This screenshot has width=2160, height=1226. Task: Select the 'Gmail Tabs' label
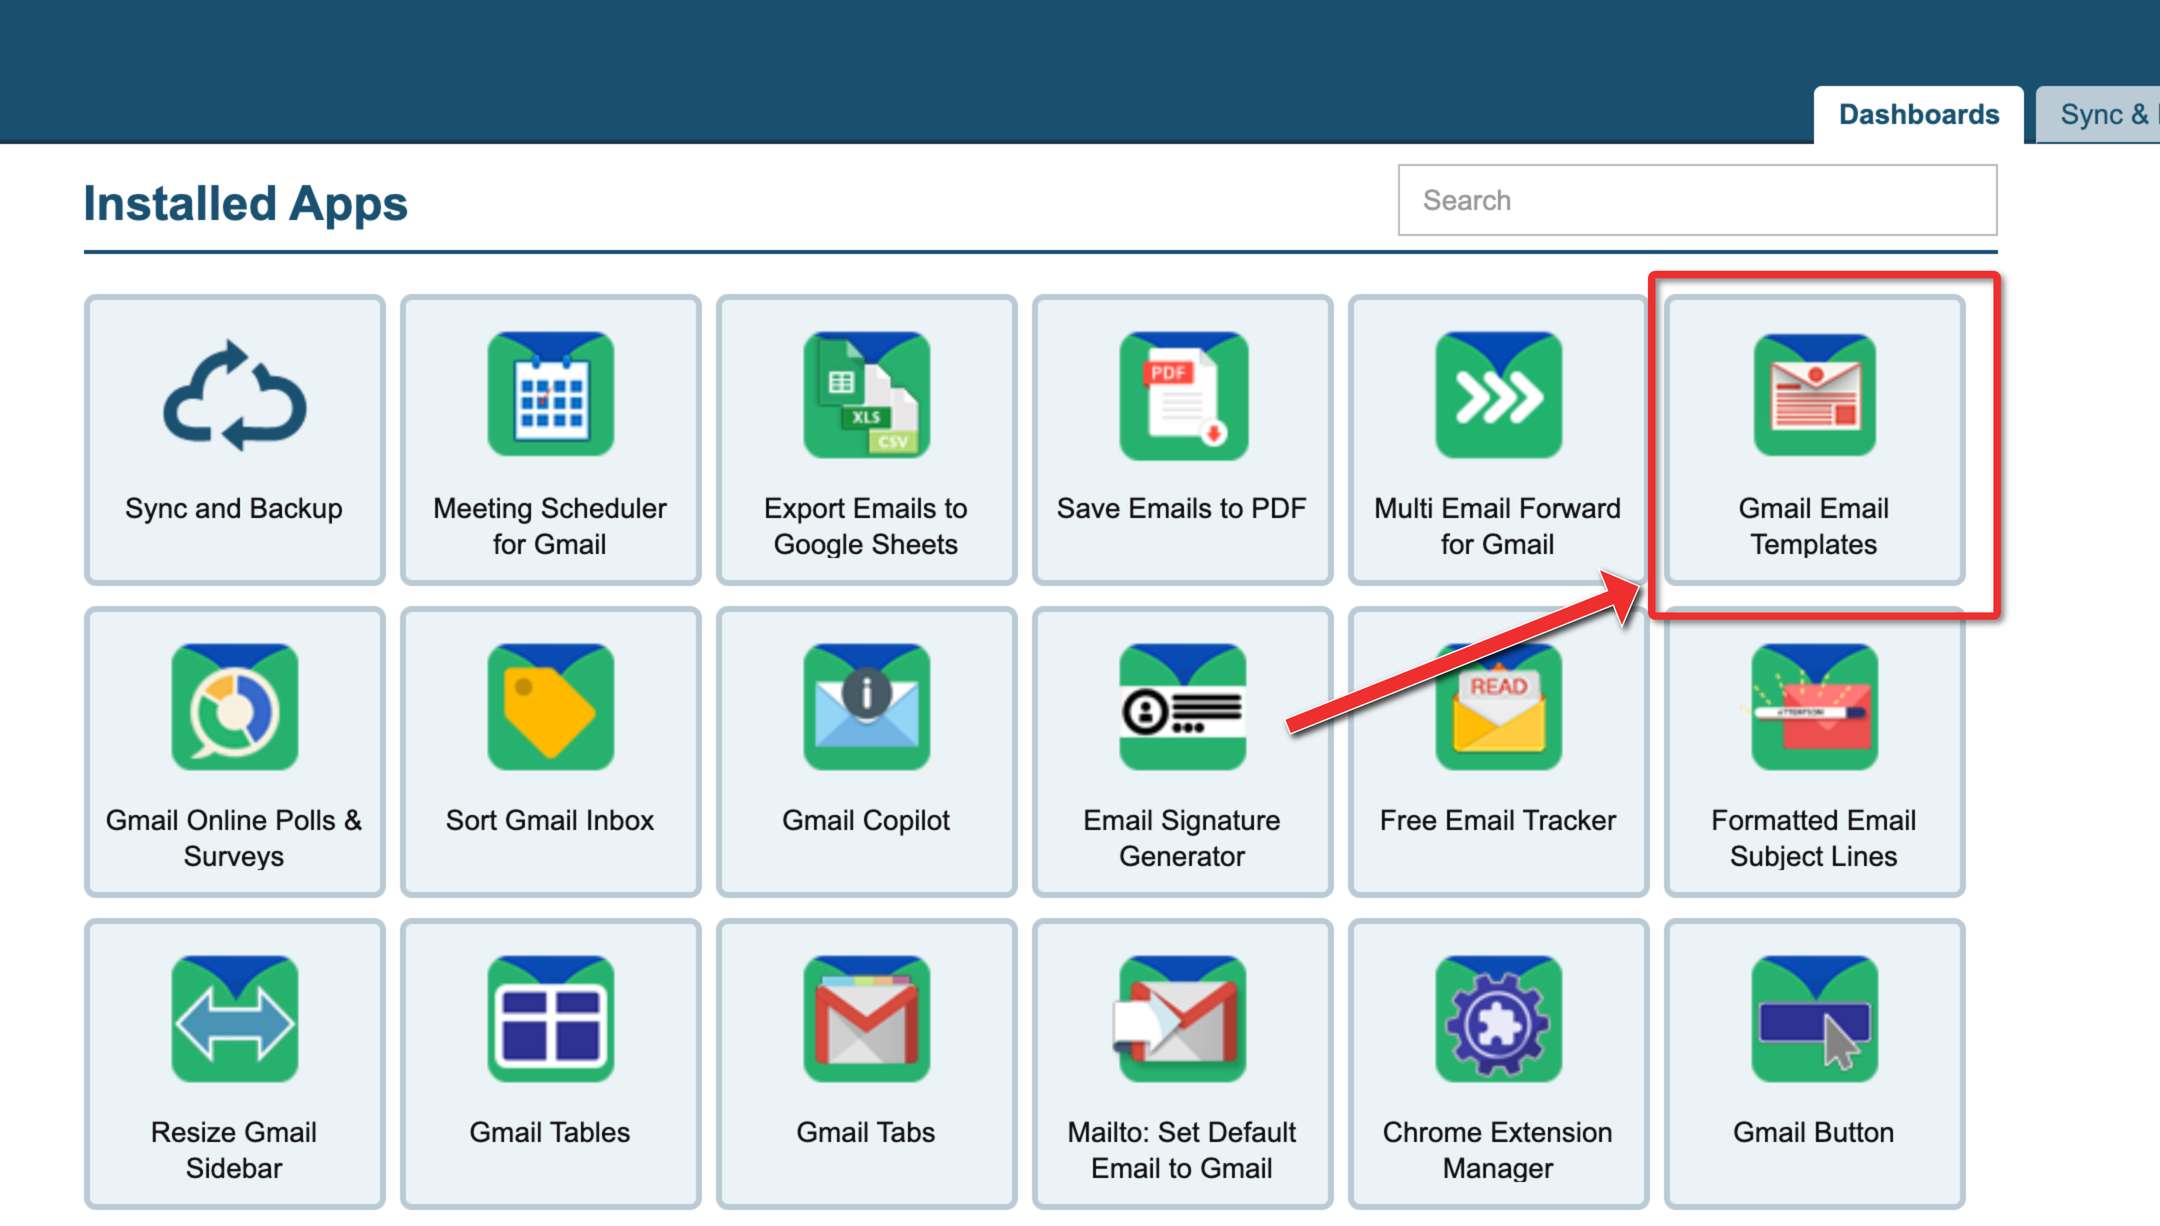[866, 1132]
